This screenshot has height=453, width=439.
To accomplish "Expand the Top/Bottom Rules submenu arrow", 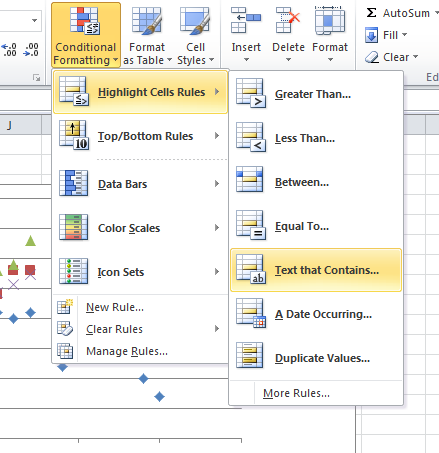I will click(217, 136).
